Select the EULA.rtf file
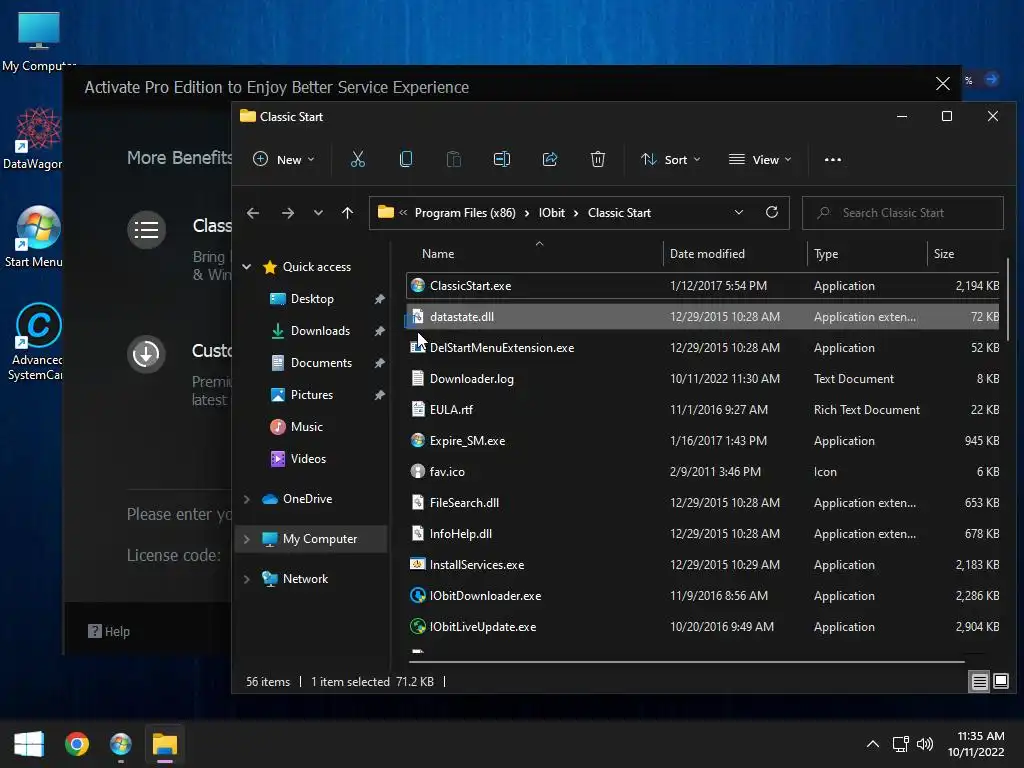Screen dimensions: 1024x768 point(702,409)
